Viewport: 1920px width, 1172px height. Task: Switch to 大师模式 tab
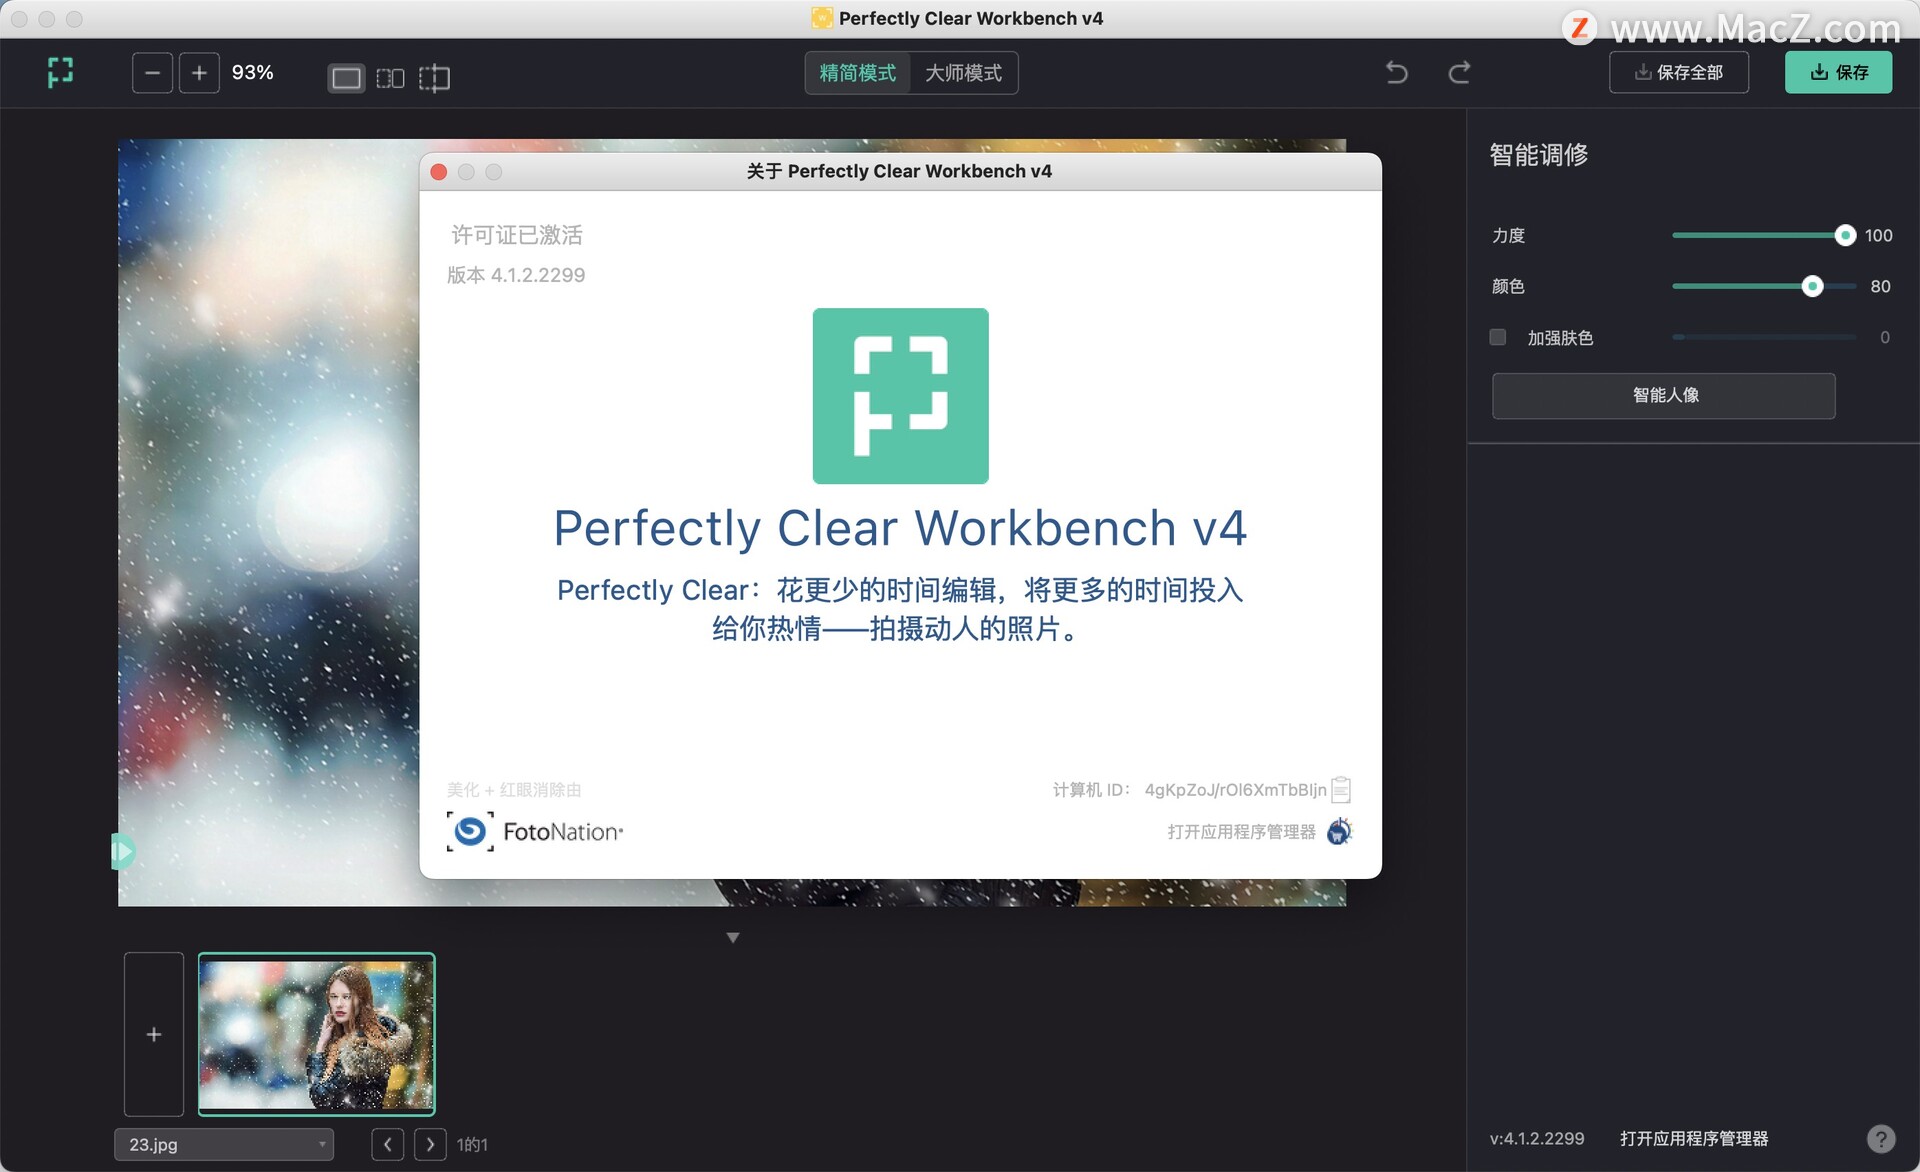coord(964,73)
